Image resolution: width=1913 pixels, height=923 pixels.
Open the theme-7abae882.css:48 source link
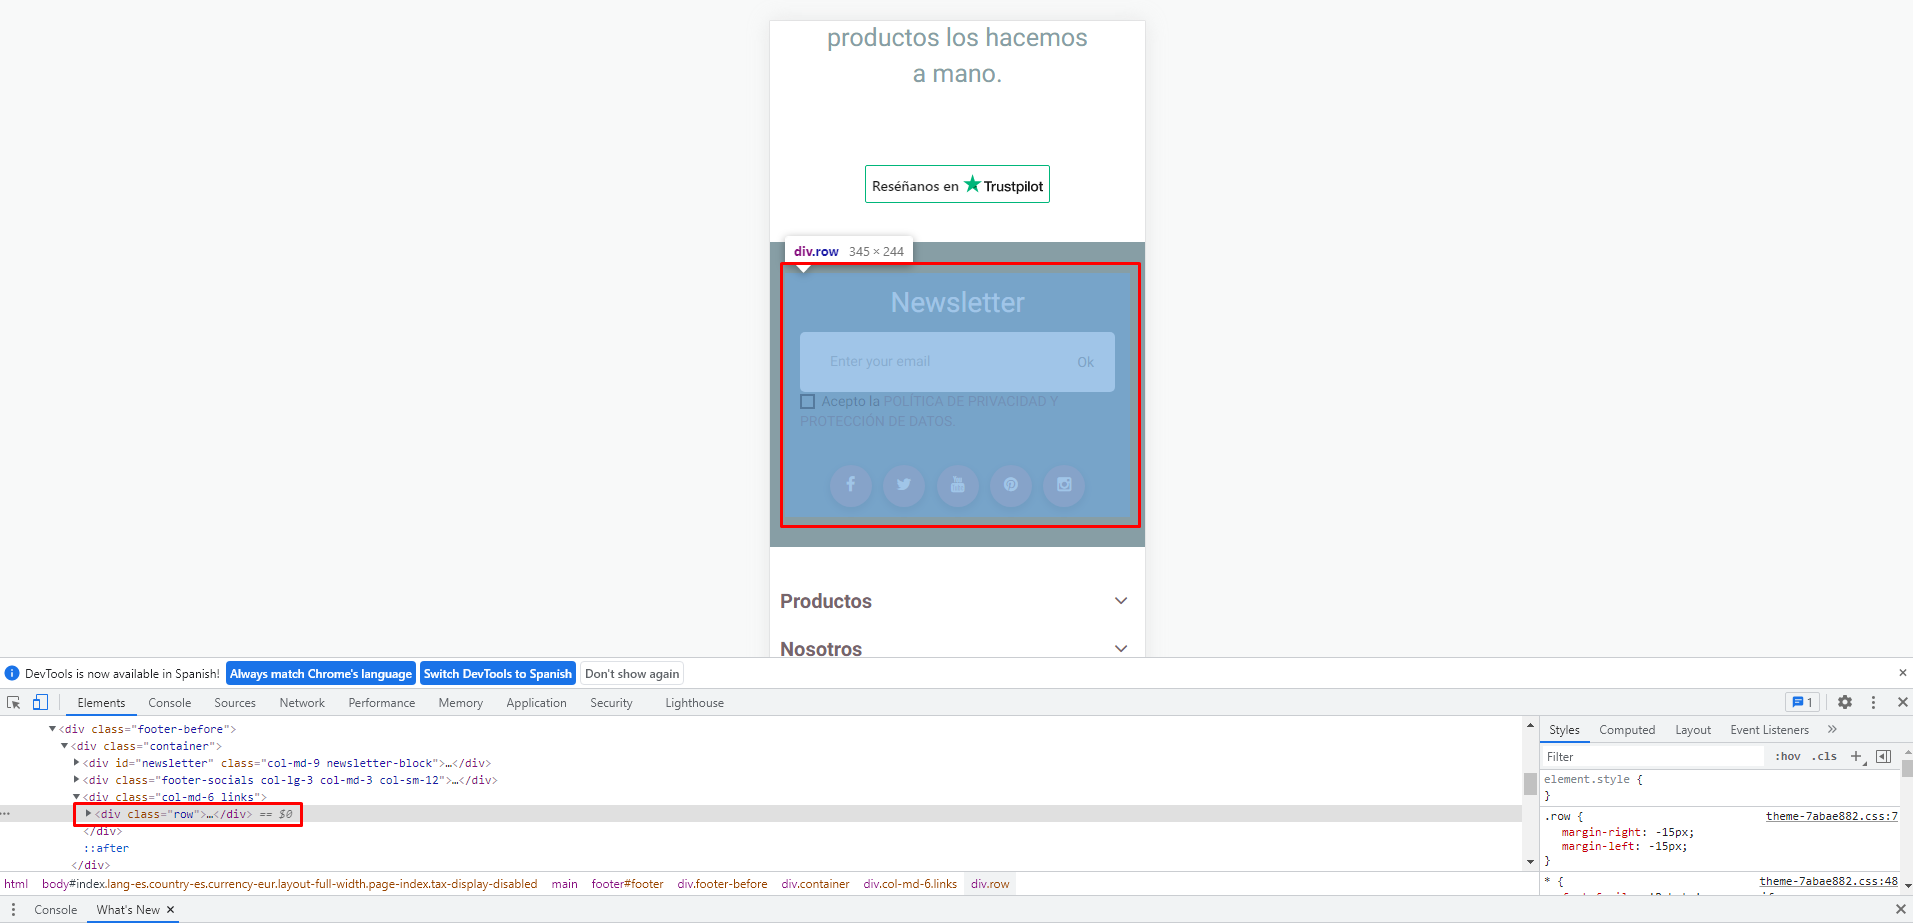point(1829,882)
